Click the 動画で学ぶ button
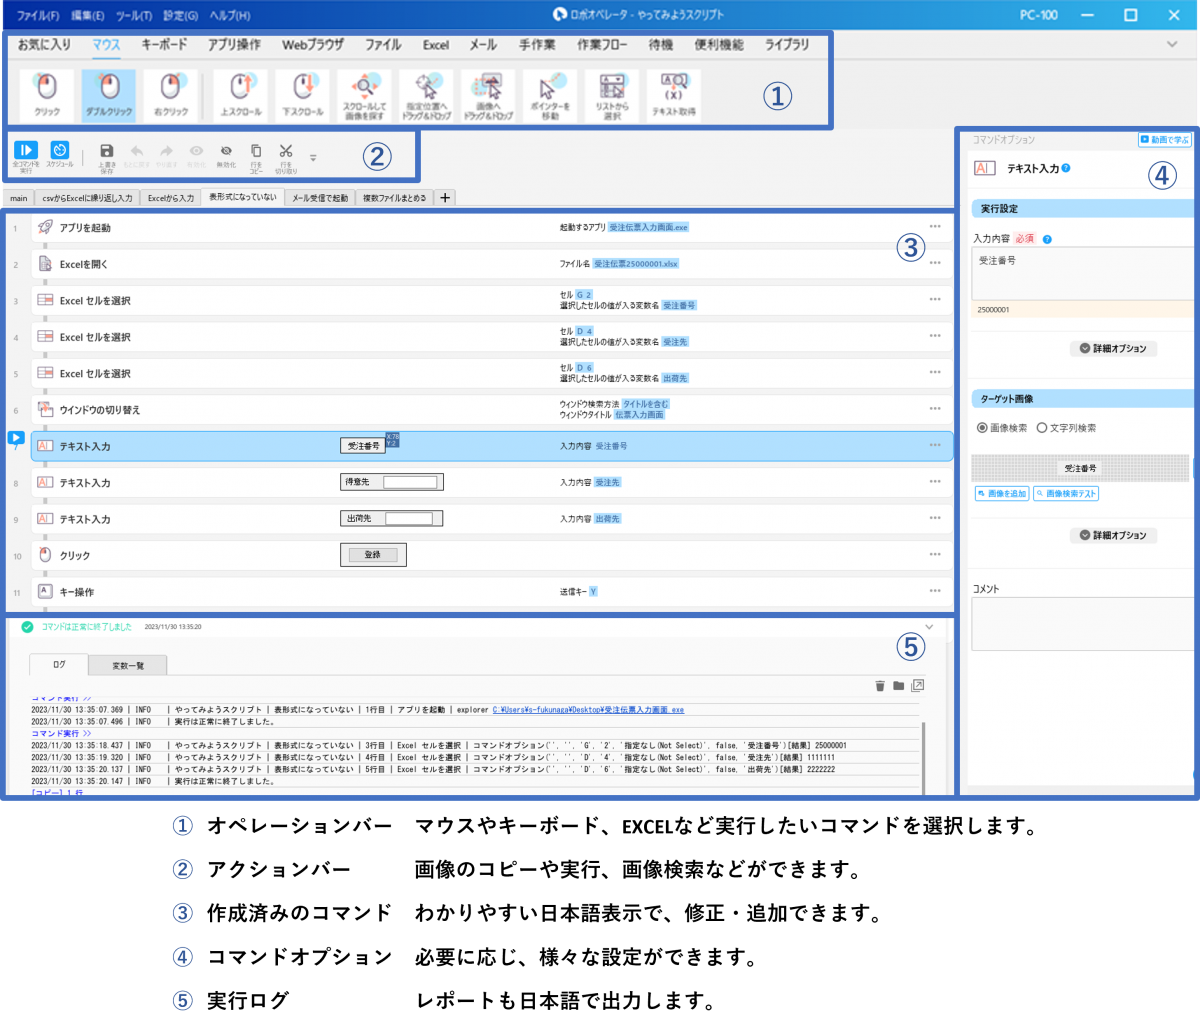Screen dimensions: 1200x1028 1165,140
